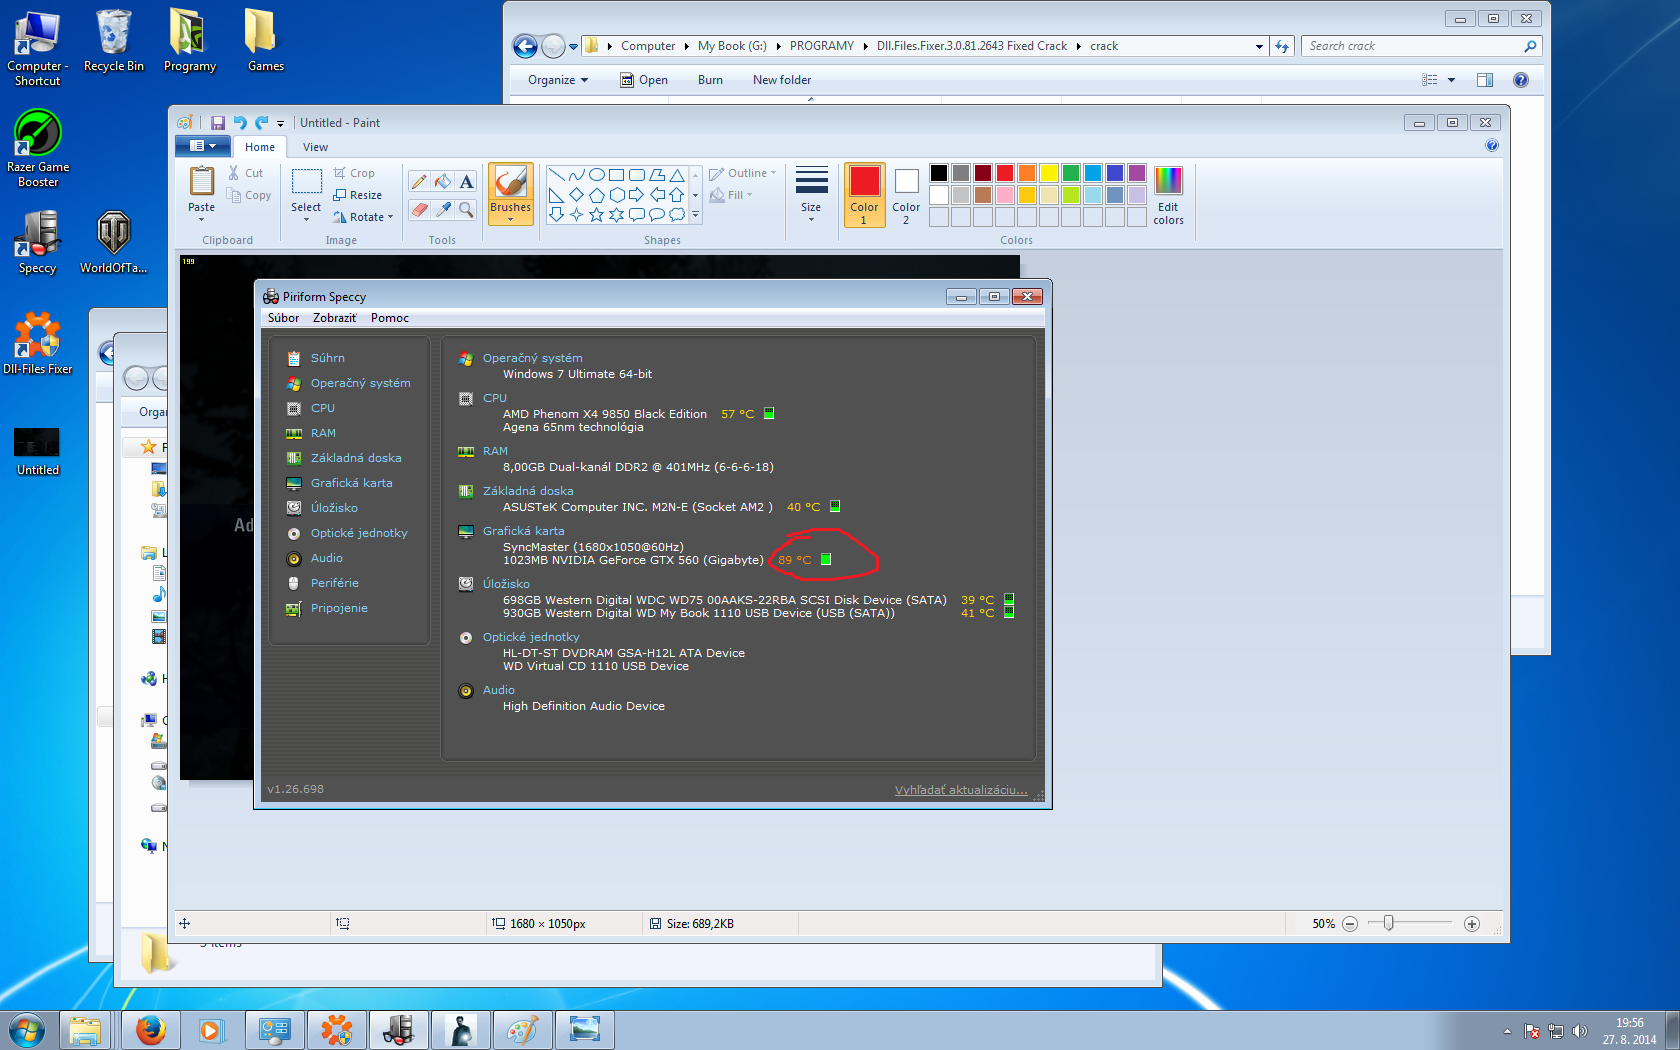Expand the Outline dropdown
This screenshot has height=1050, width=1680.
pyautogui.click(x=773, y=173)
